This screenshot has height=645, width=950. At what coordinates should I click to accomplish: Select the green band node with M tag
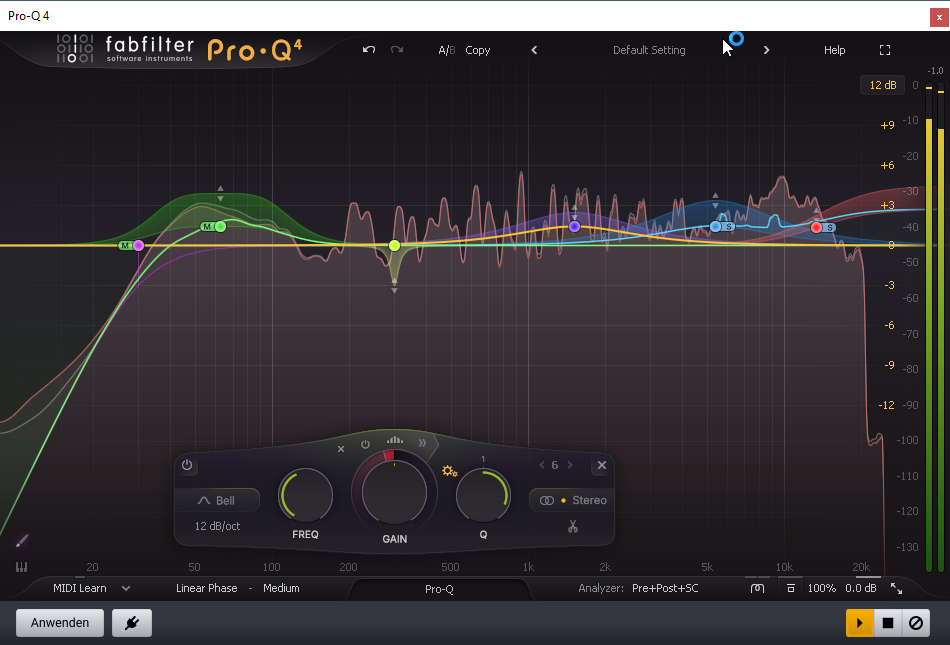tap(221, 227)
